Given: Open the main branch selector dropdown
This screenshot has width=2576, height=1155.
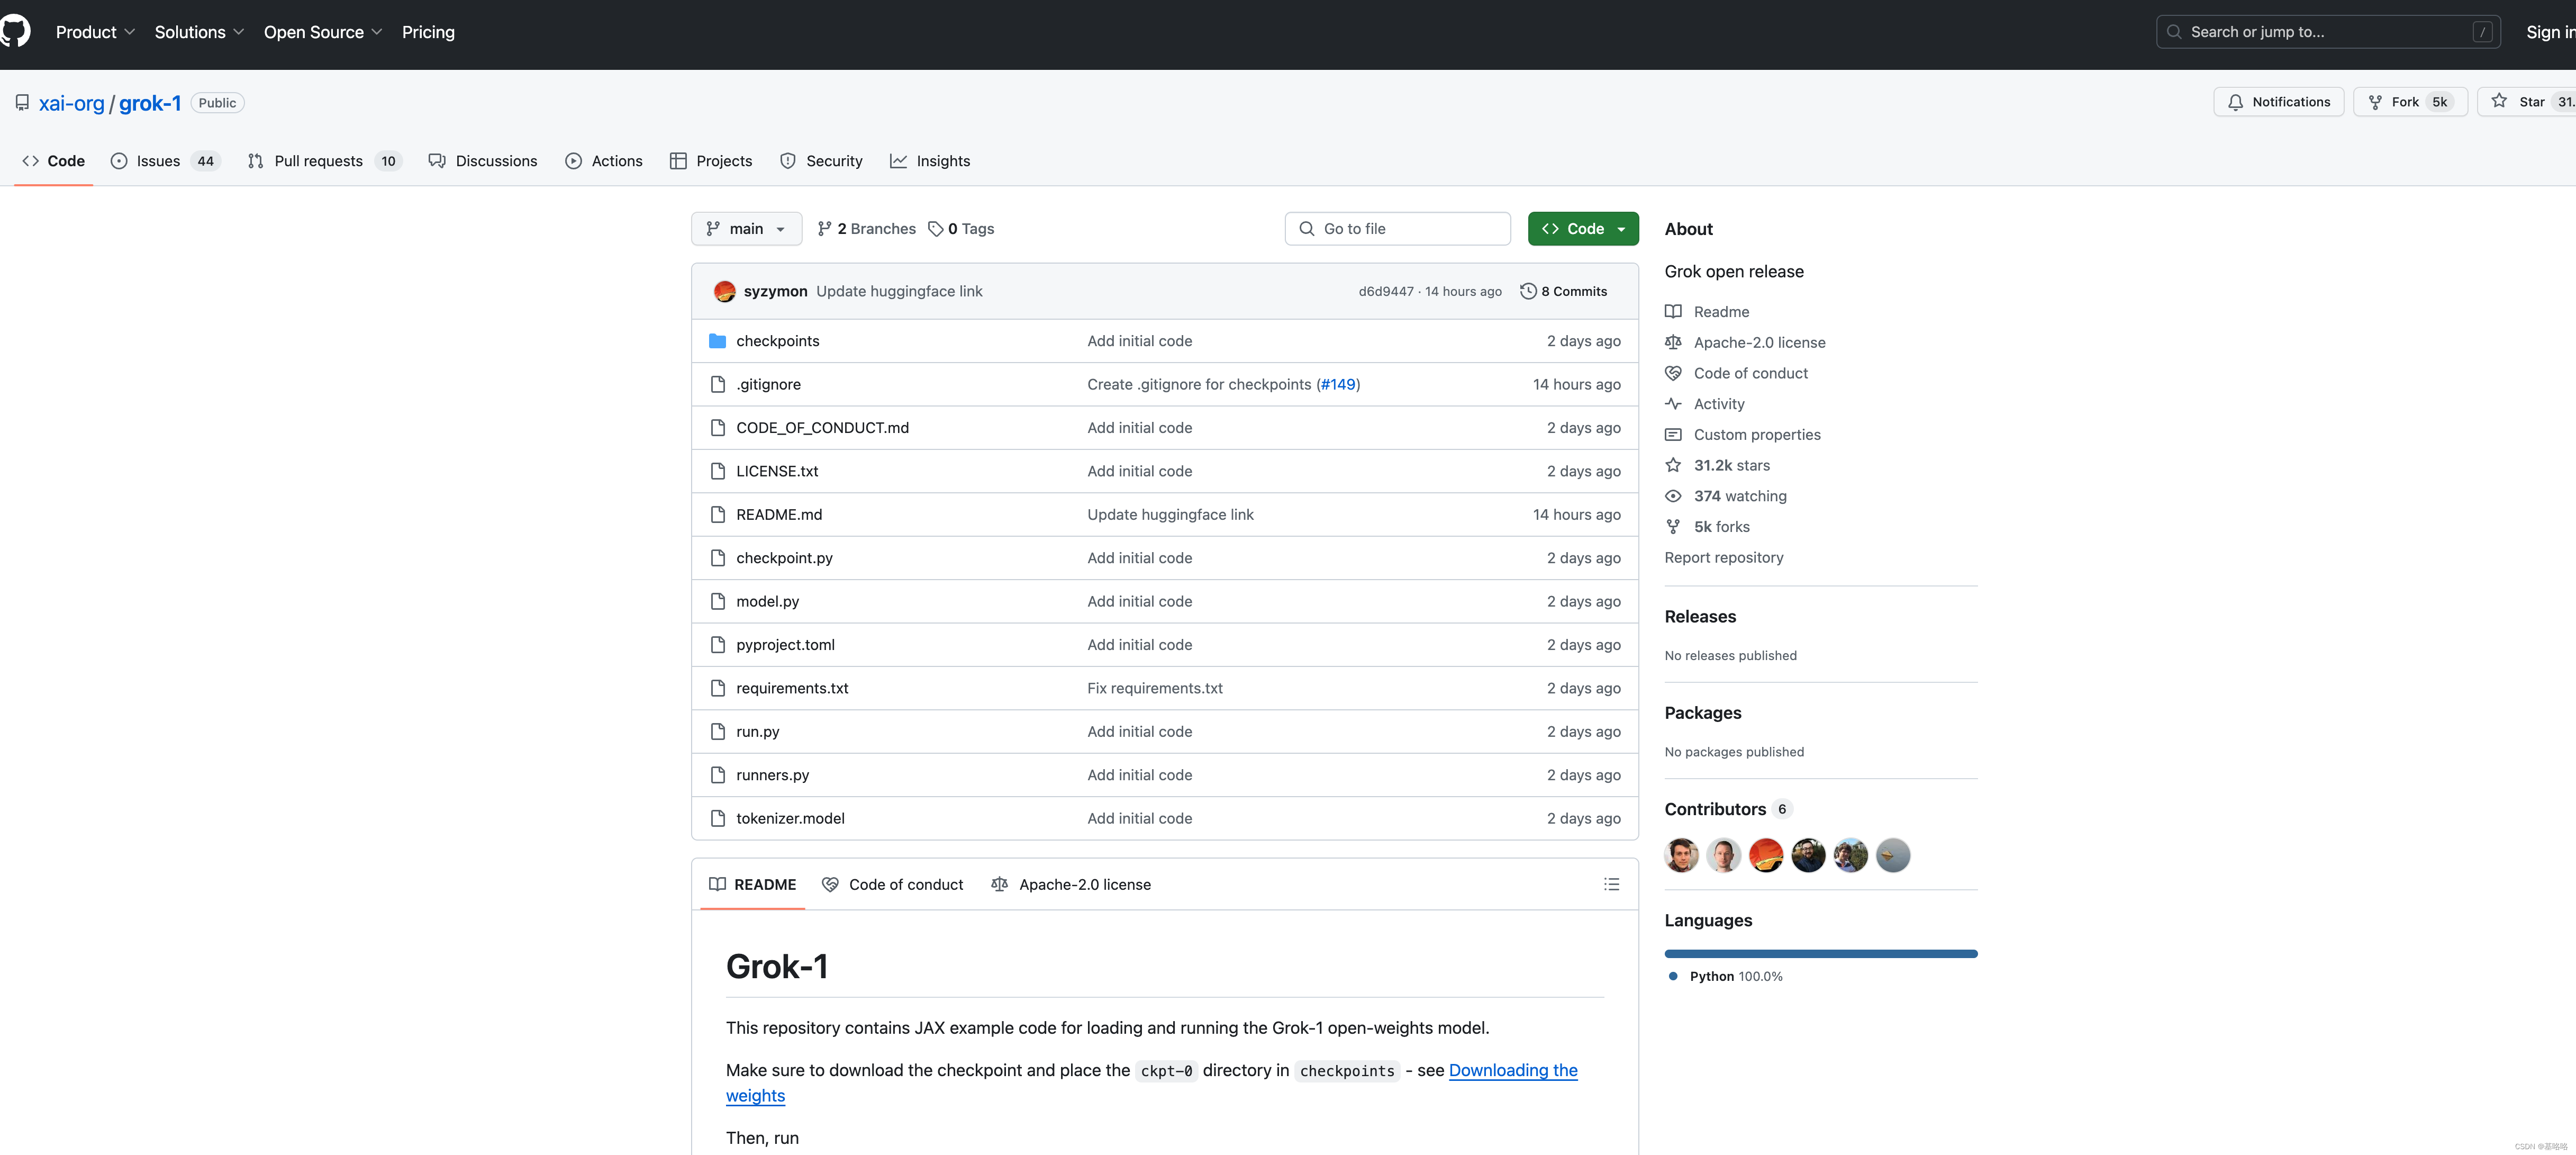Looking at the screenshot, I should click(746, 229).
